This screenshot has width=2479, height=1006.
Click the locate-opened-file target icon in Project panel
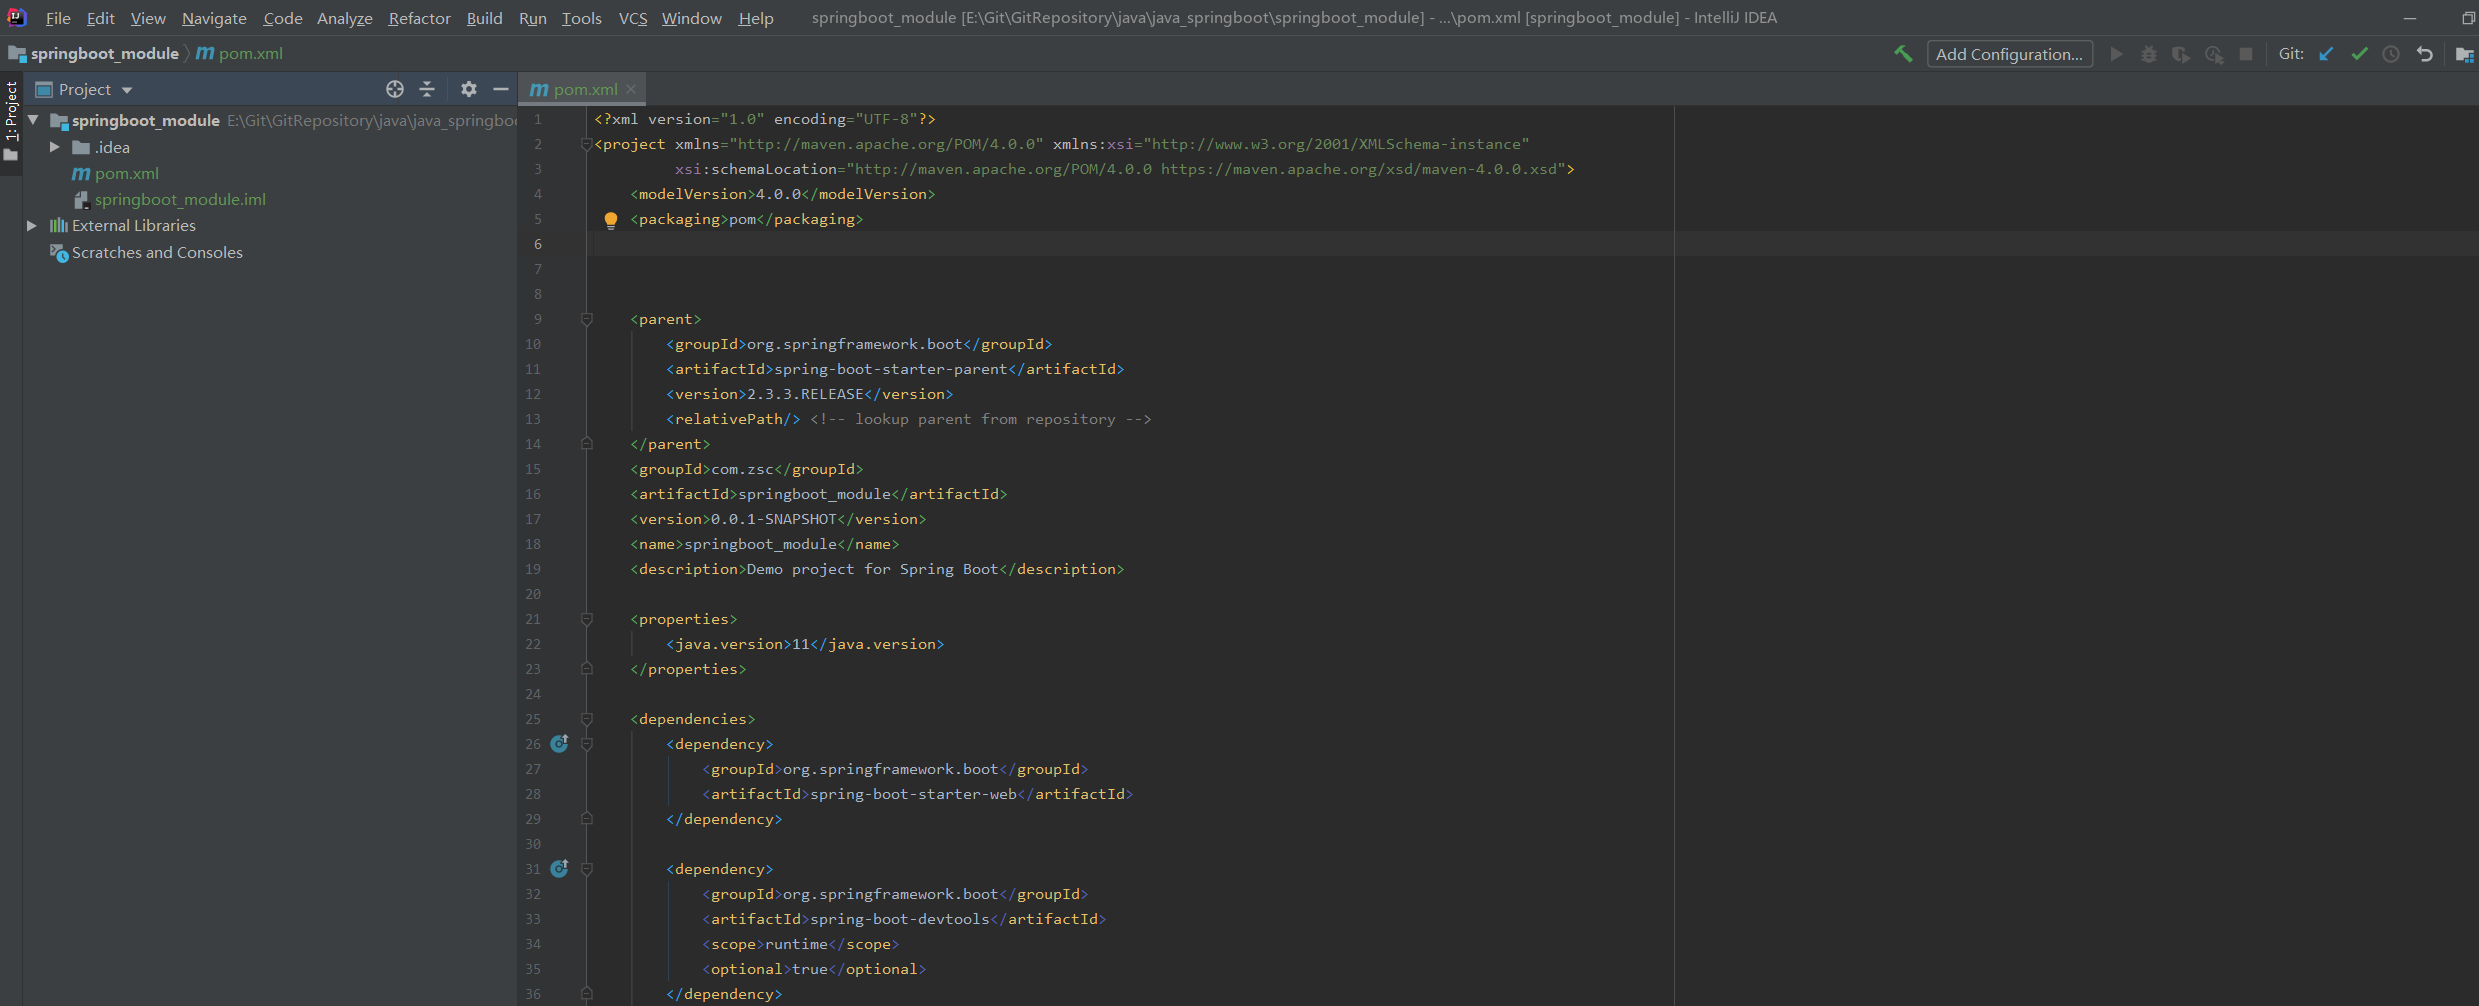click(395, 89)
